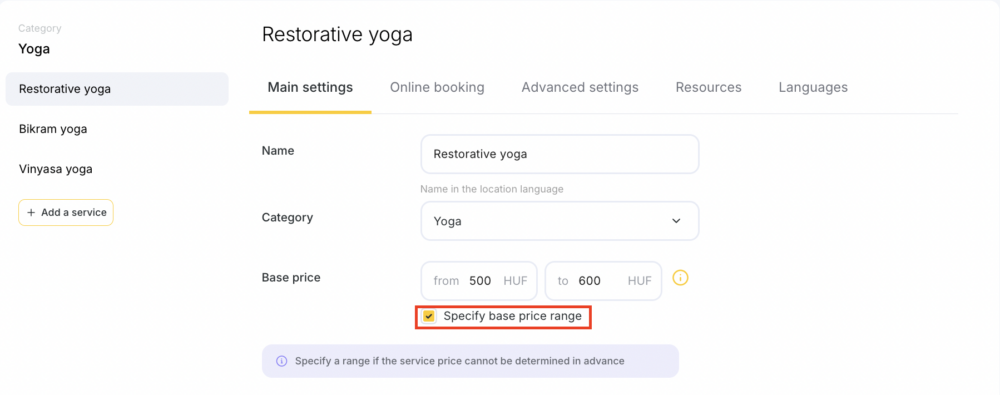
Task: Click the chevron arrow in Category field
Action: click(x=676, y=221)
